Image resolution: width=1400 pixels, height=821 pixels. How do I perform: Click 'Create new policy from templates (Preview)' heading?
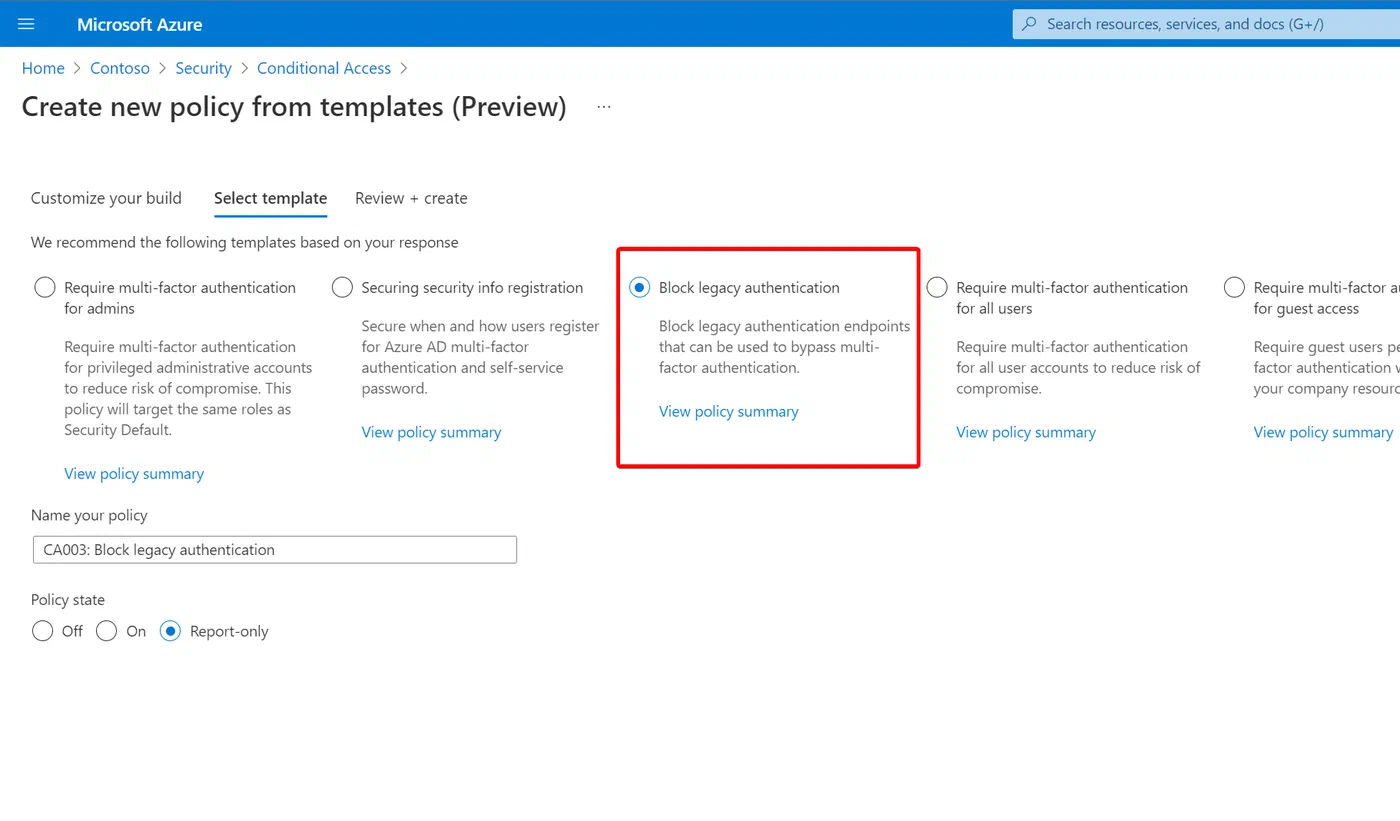pyautogui.click(x=294, y=107)
